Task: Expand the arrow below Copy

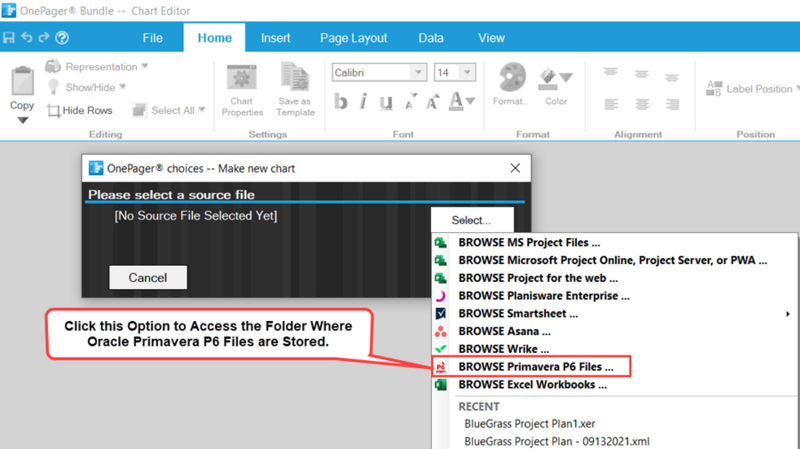Action: tap(22, 120)
